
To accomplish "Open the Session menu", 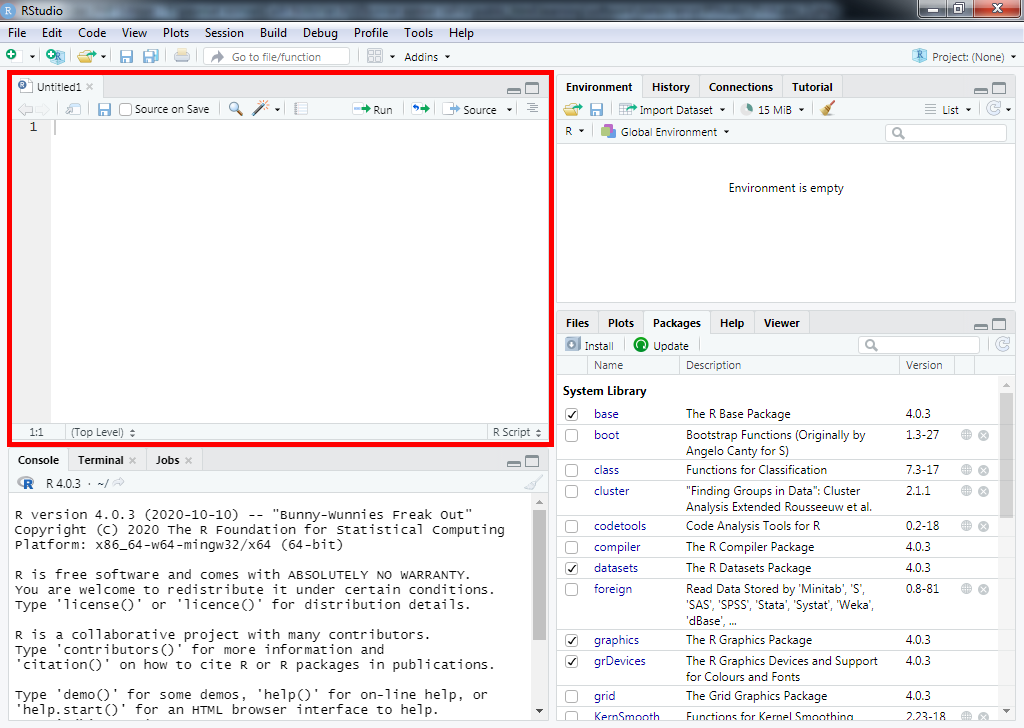I will click(x=224, y=33).
